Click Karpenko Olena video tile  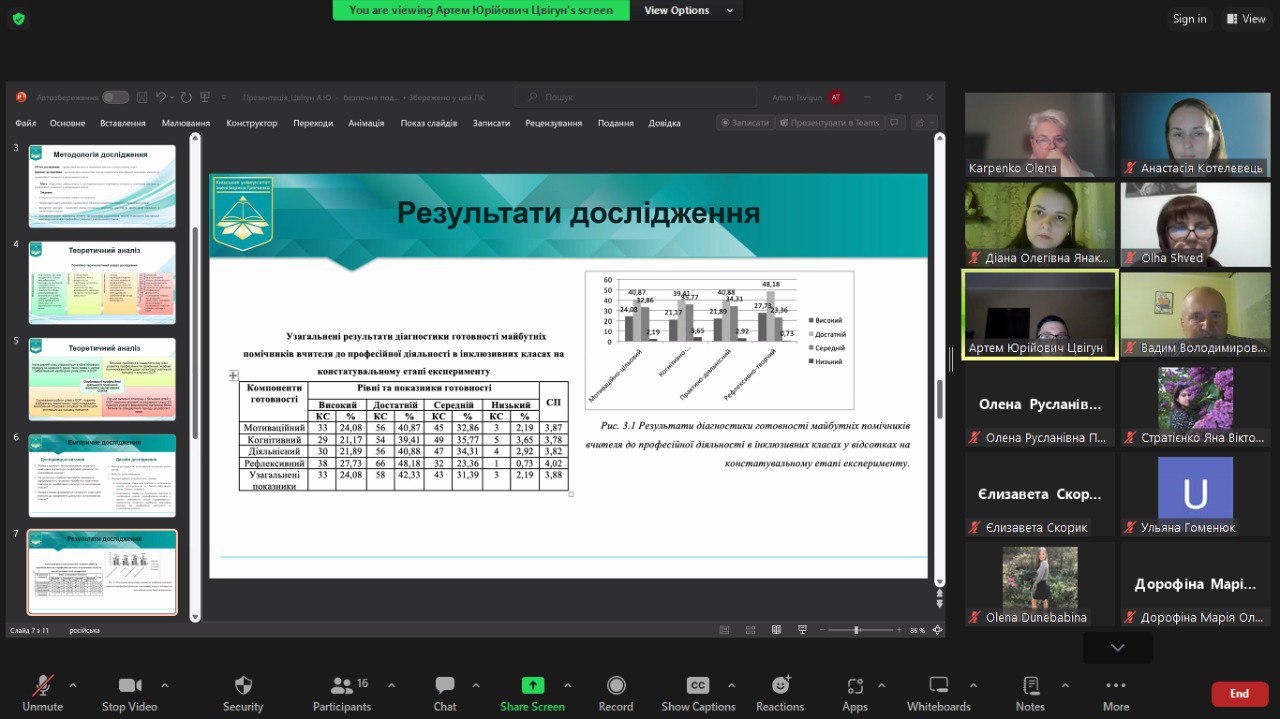click(x=1040, y=135)
